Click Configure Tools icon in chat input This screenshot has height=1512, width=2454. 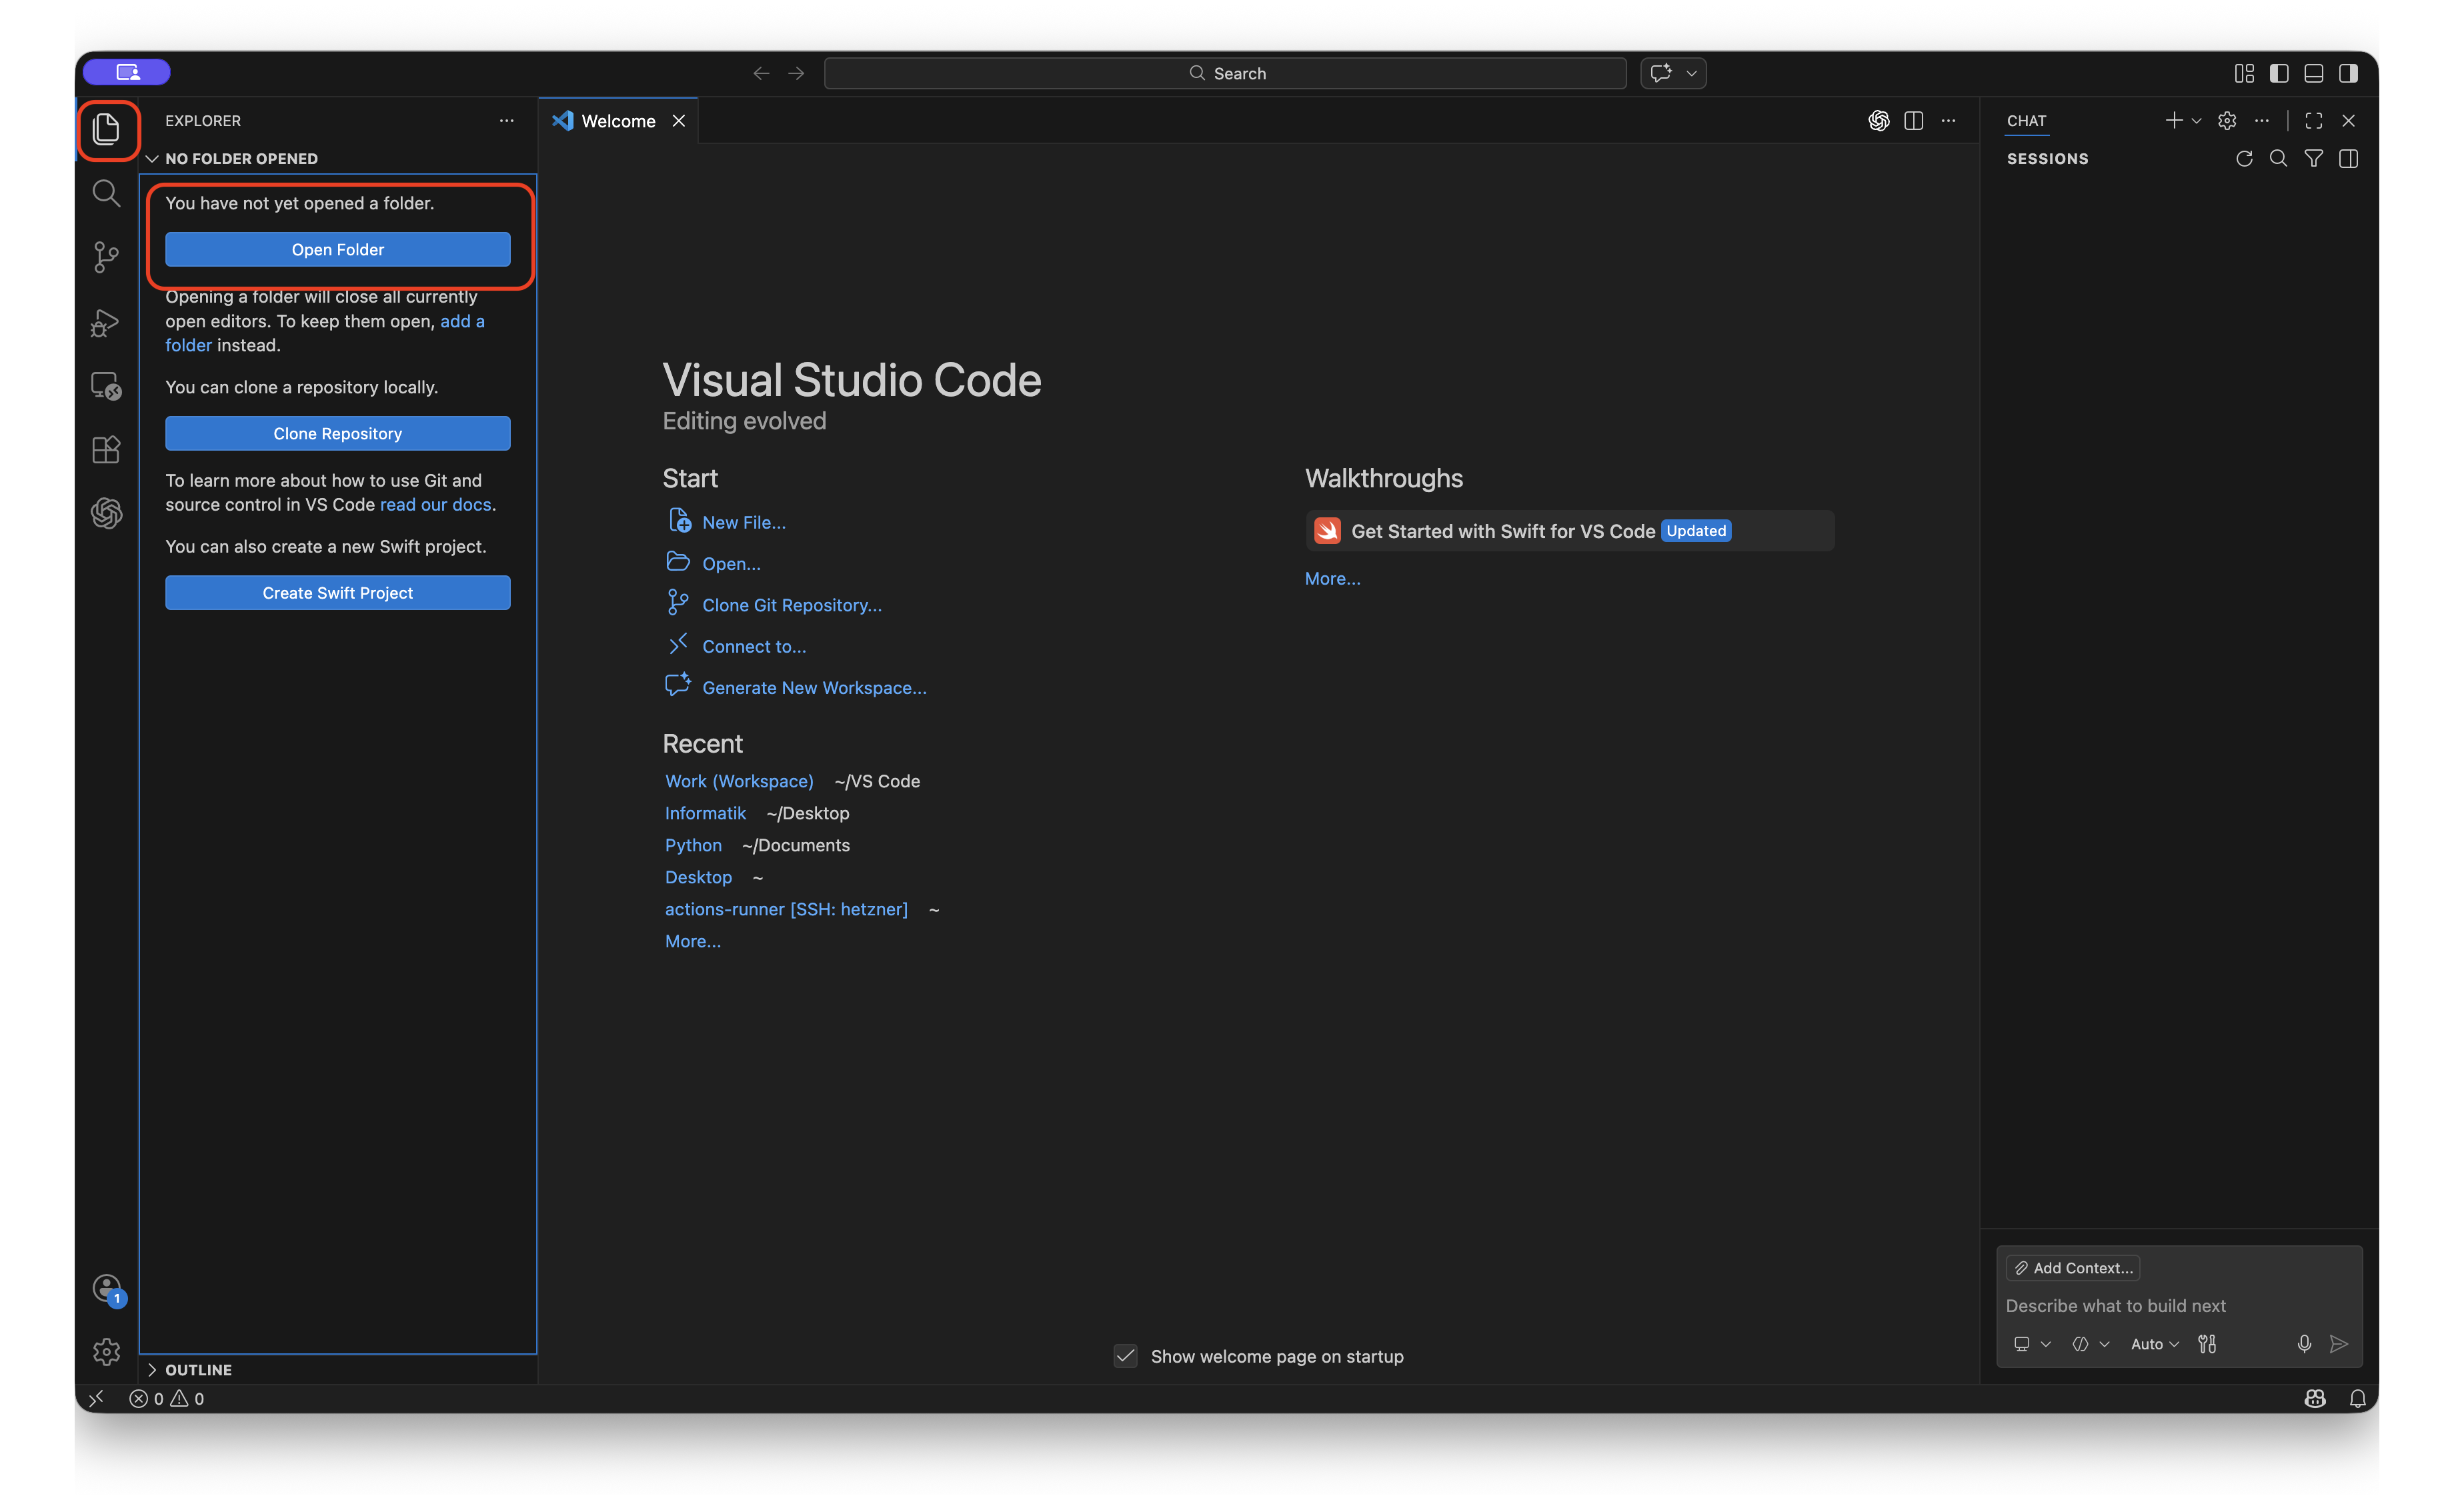coord(2207,1344)
